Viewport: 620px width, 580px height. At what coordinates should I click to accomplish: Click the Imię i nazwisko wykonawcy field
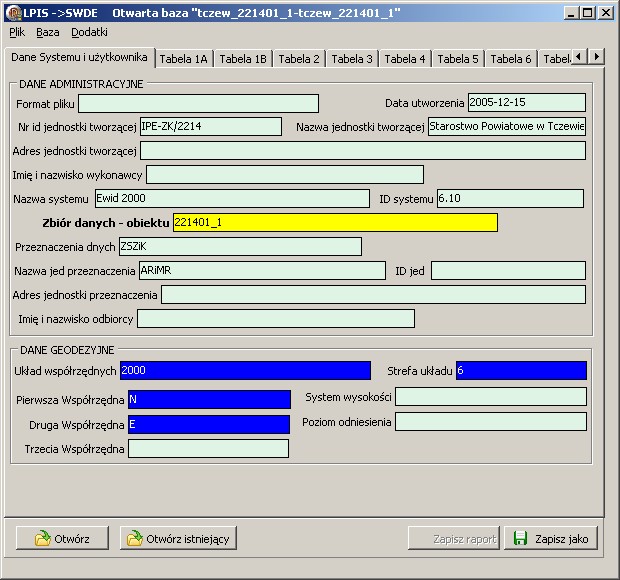pos(285,174)
